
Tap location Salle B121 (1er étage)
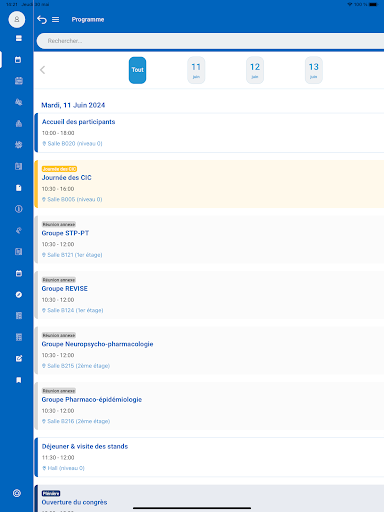pyautogui.click(x=72, y=255)
